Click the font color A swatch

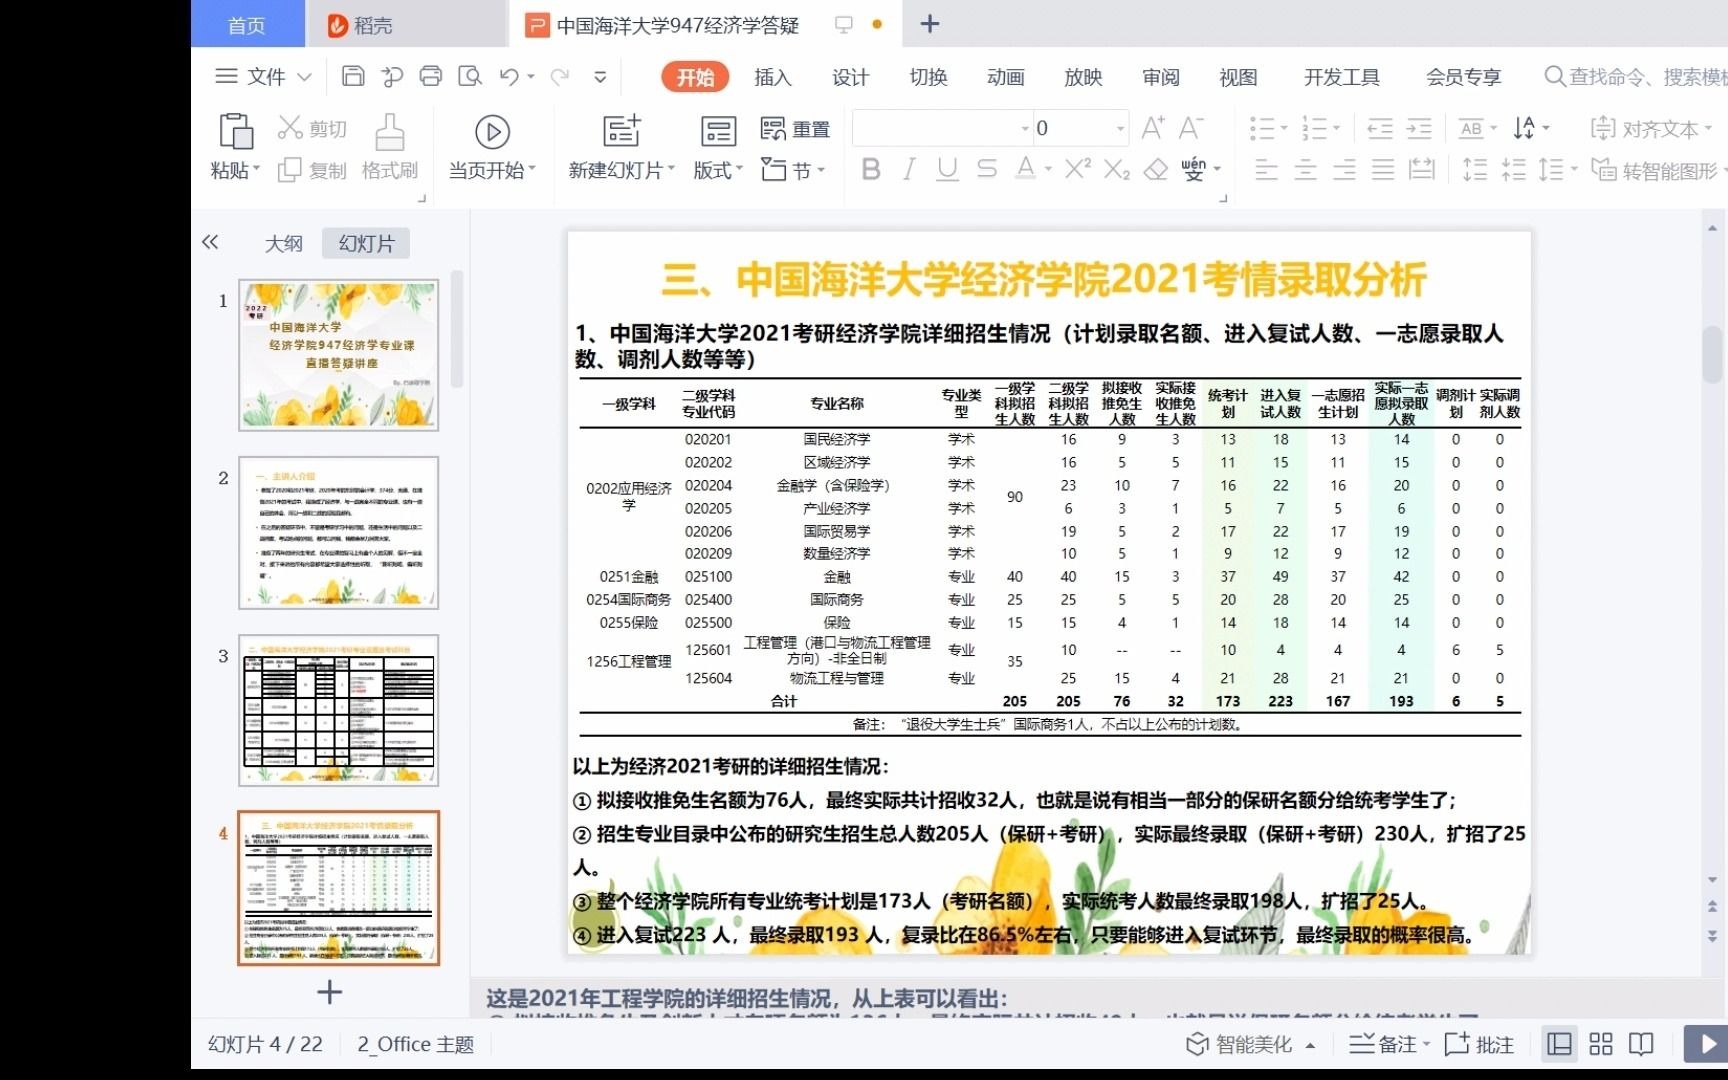click(x=1025, y=169)
